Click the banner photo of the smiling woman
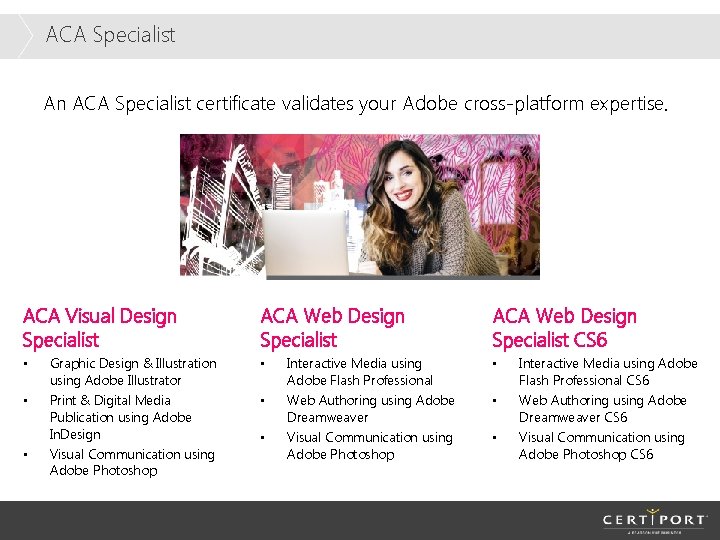The image size is (720, 540). point(360,206)
